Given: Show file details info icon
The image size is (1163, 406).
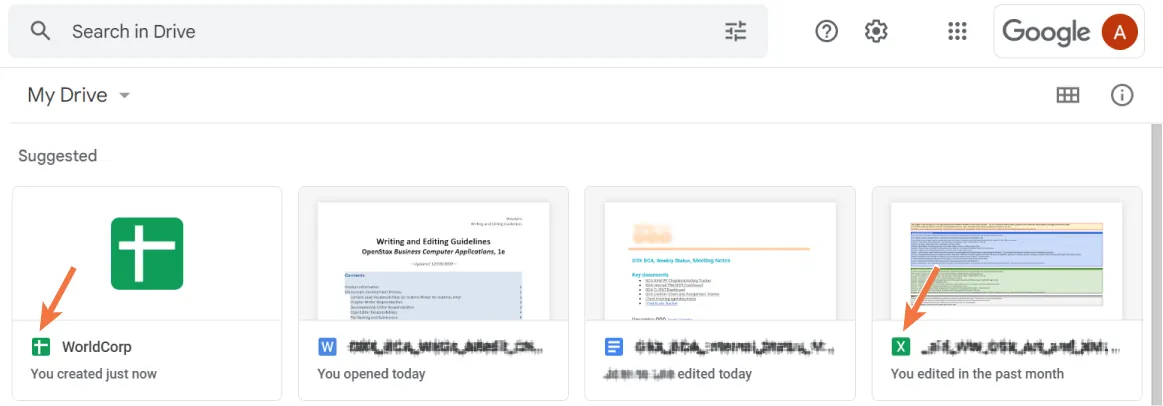Looking at the screenshot, I should pos(1122,95).
